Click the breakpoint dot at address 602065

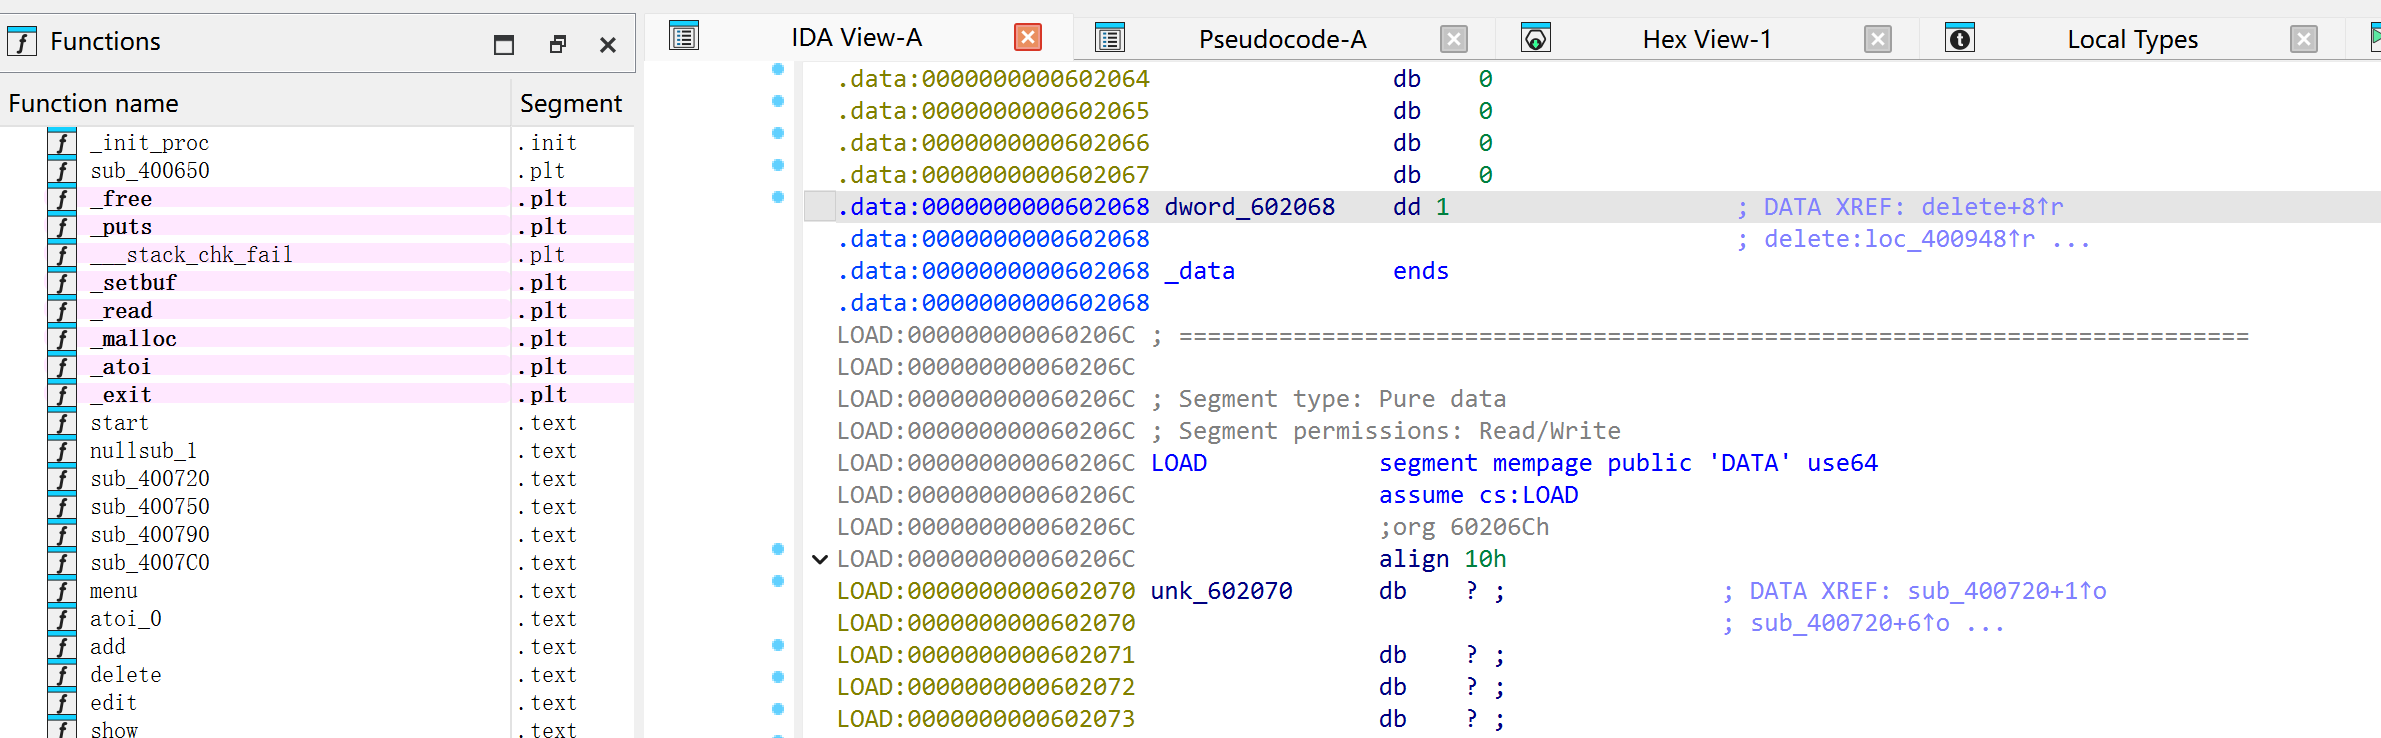778,101
